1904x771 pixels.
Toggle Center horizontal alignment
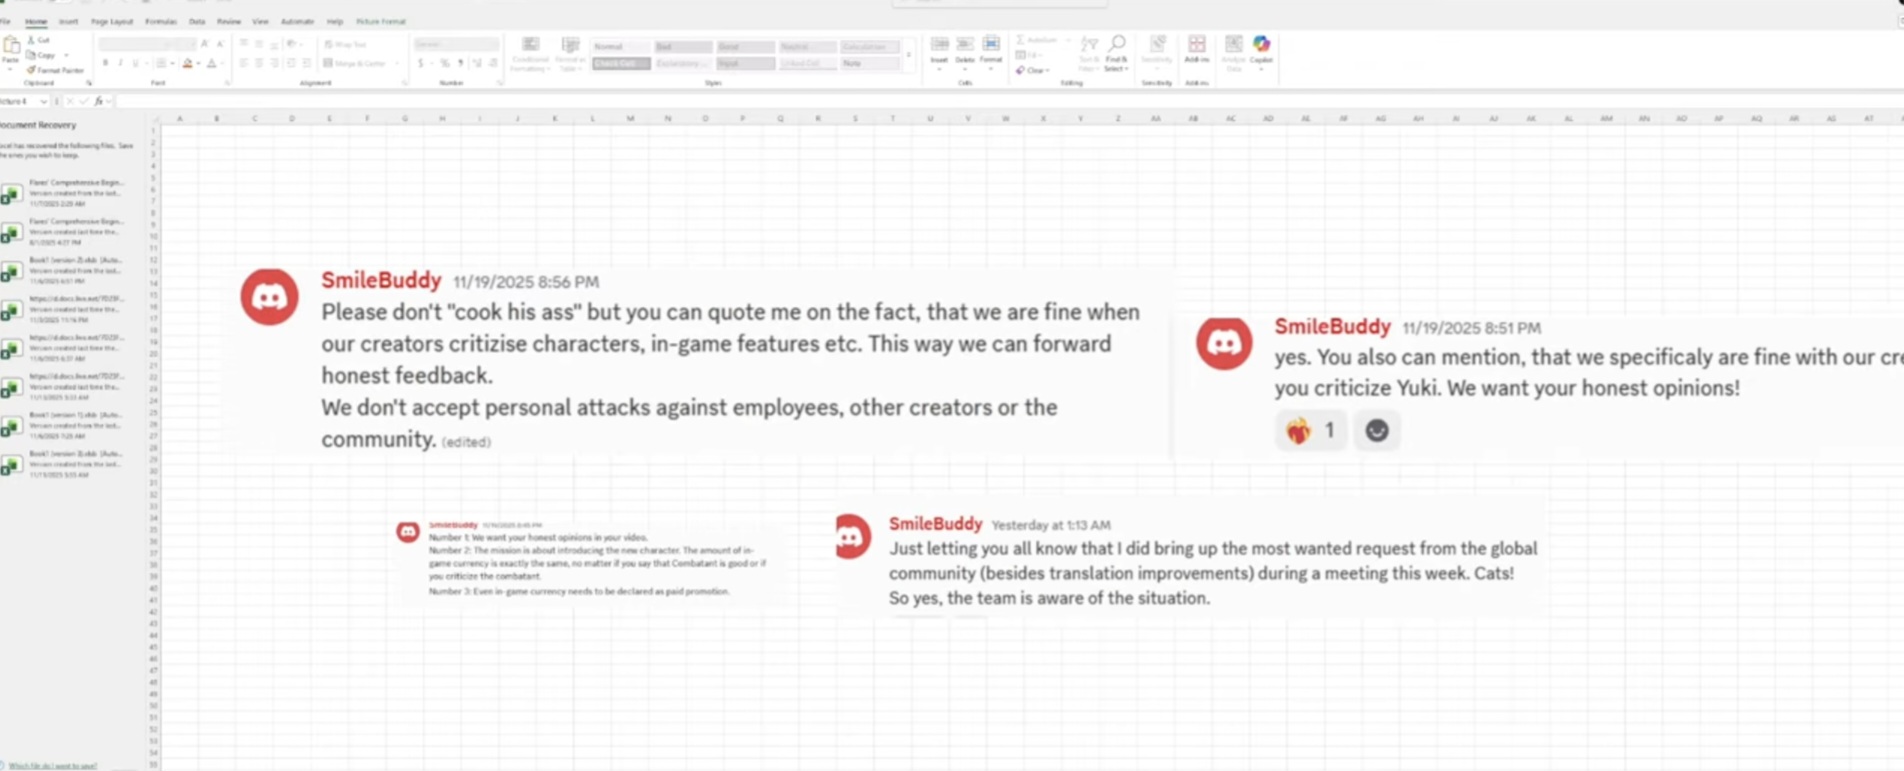pos(259,63)
